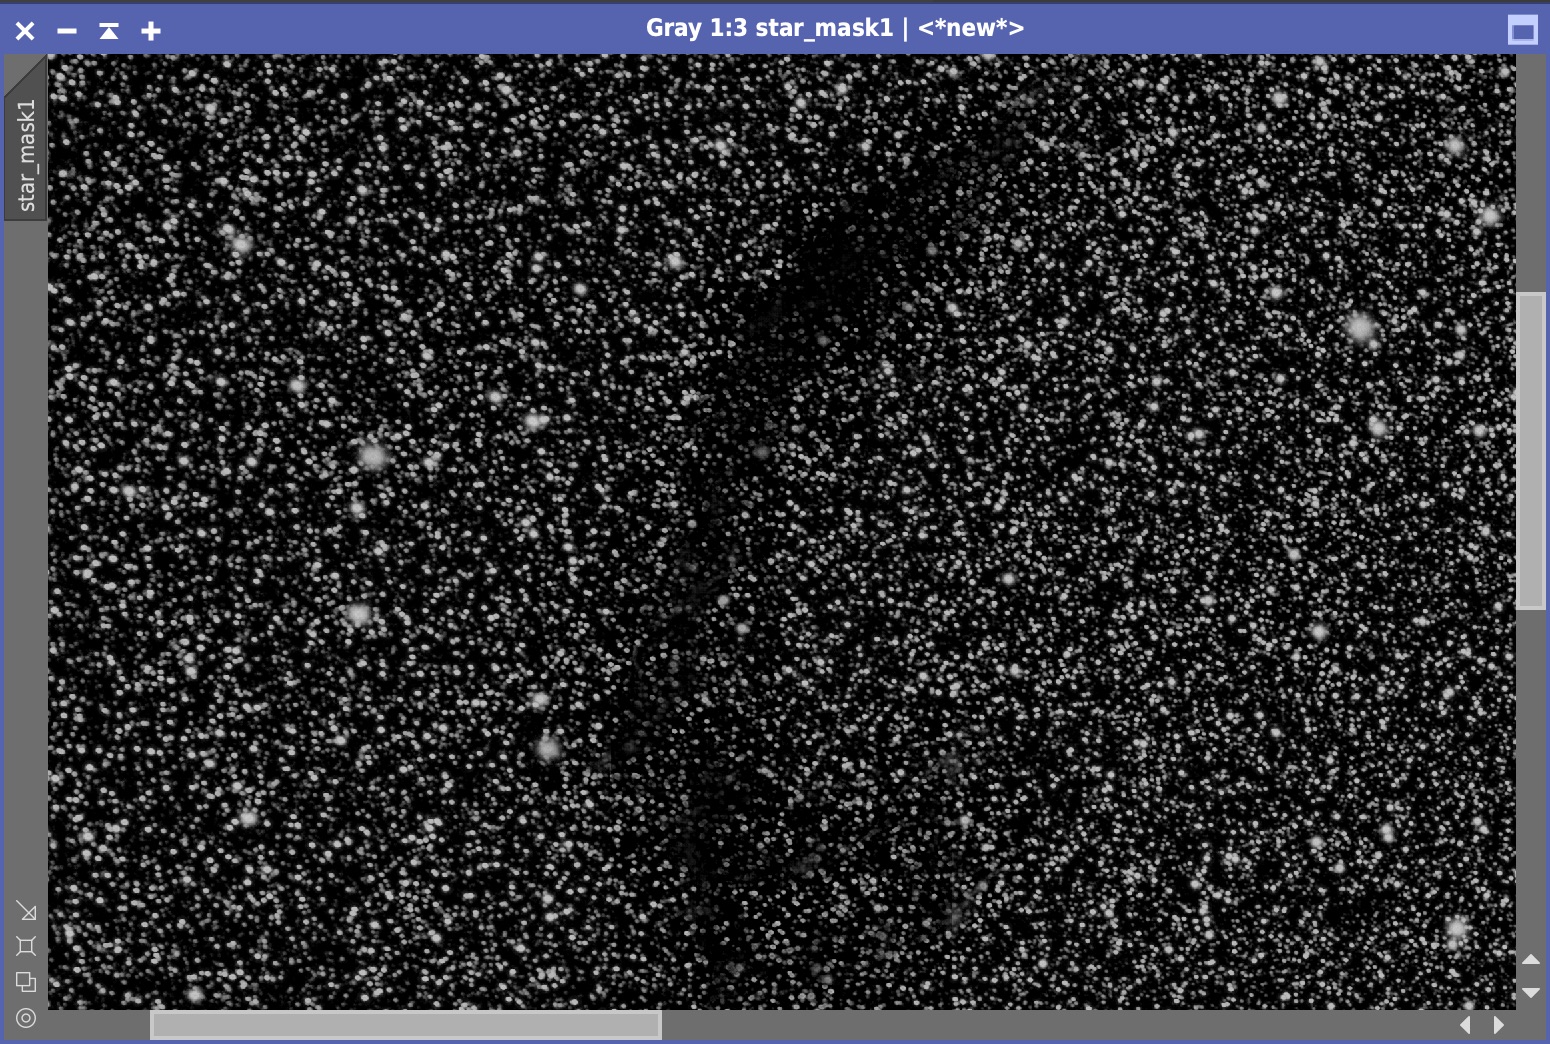Image resolution: width=1550 pixels, height=1044 pixels.
Task: Click the vertical scrollbar thumb
Action: [1530, 450]
